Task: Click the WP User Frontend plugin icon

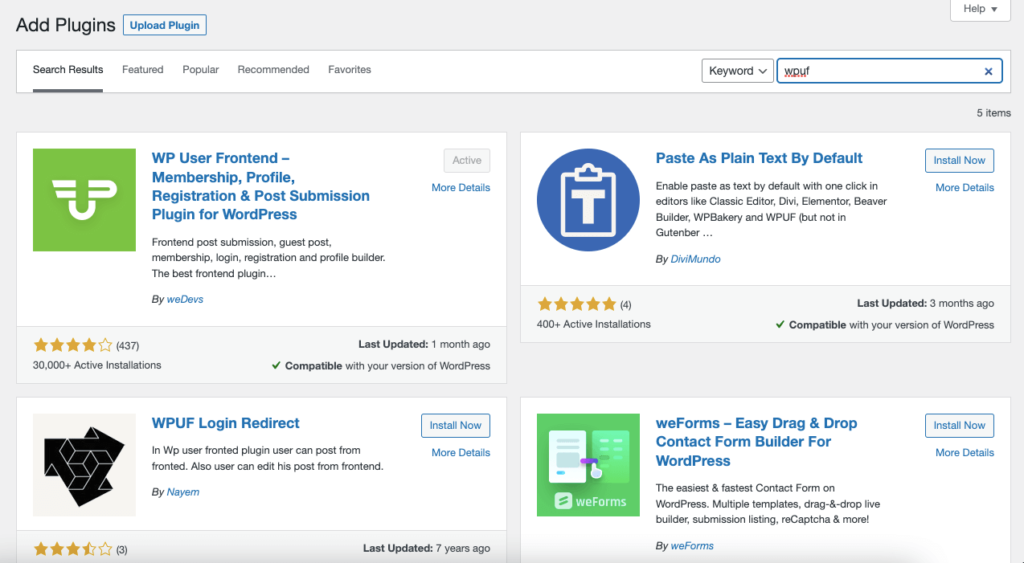Action: [84, 200]
